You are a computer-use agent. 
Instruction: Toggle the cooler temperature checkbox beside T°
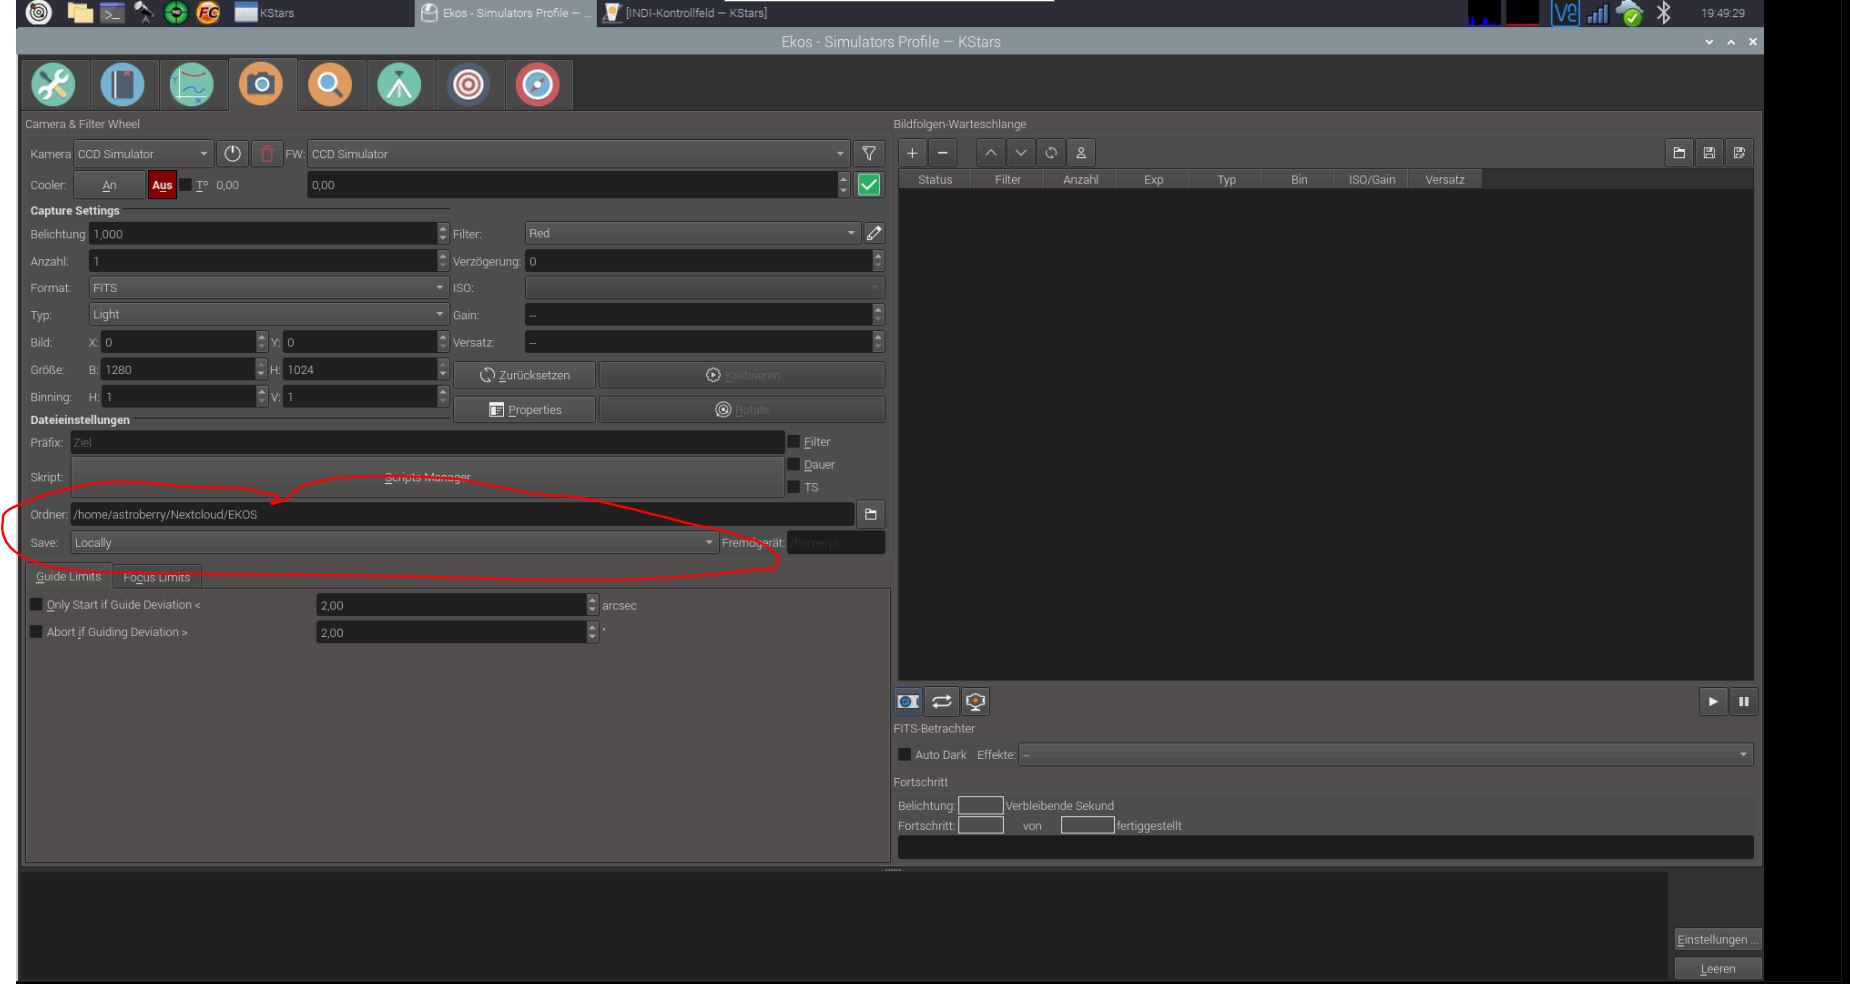pos(185,185)
